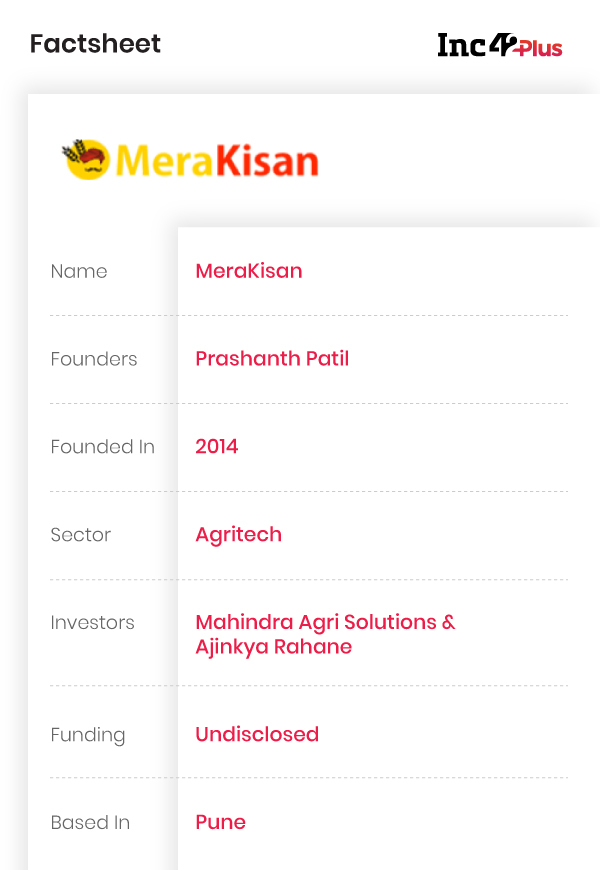
Task: Click the Name row label
Action: (79, 271)
